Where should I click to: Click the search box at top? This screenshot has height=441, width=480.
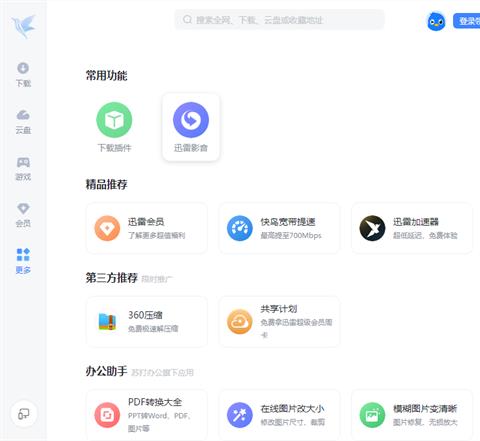click(x=279, y=20)
